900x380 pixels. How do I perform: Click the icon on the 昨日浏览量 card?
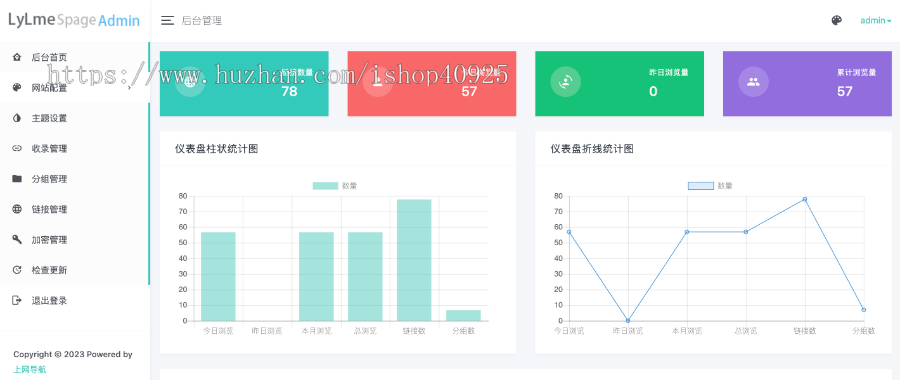click(x=565, y=82)
